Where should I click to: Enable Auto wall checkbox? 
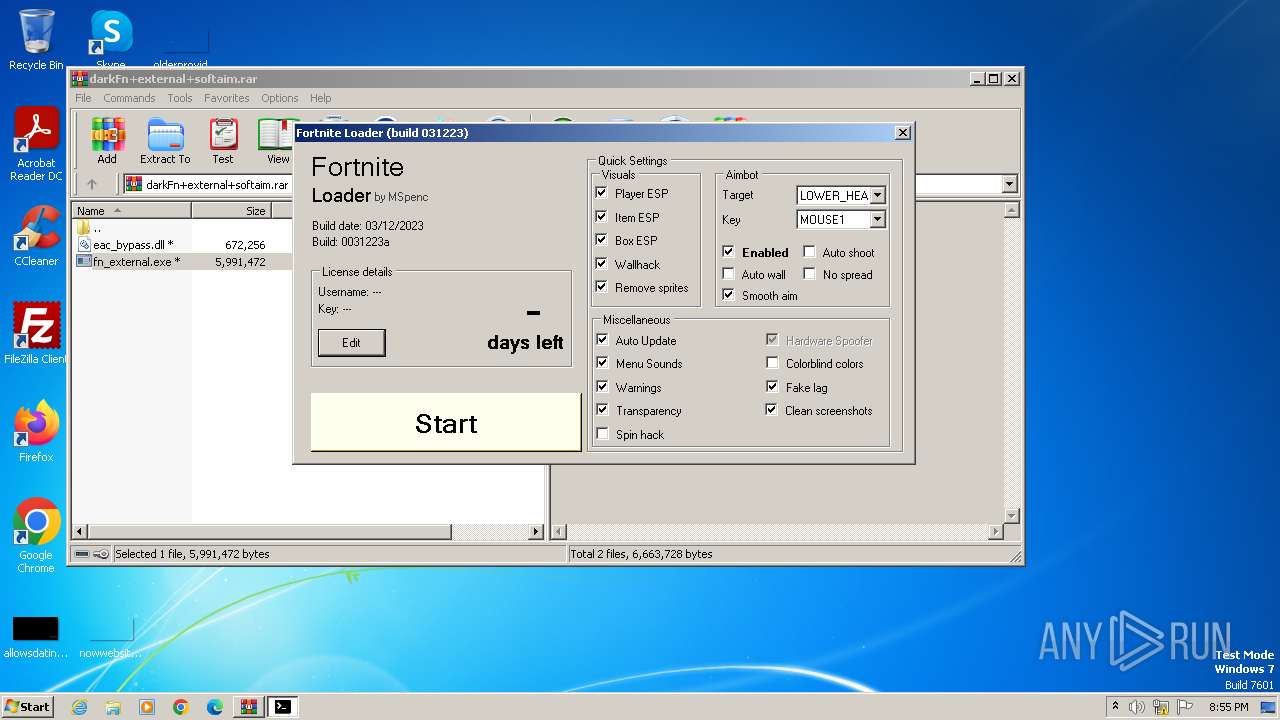(x=729, y=274)
